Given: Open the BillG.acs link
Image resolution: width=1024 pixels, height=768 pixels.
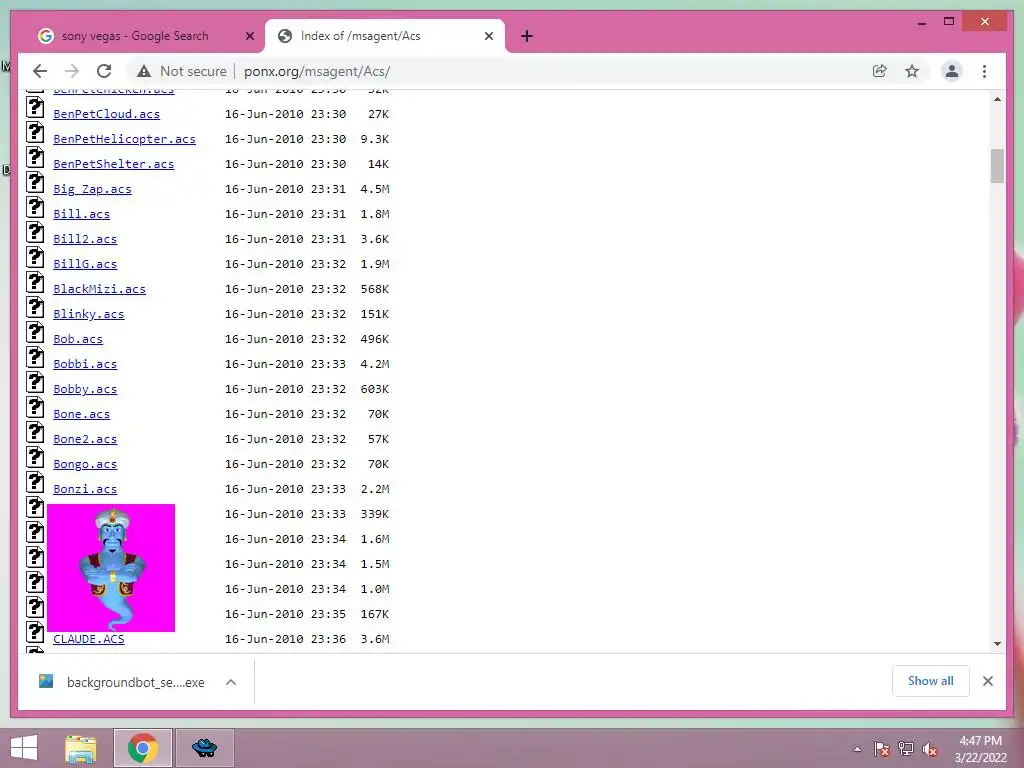Looking at the screenshot, I should click(85, 264).
